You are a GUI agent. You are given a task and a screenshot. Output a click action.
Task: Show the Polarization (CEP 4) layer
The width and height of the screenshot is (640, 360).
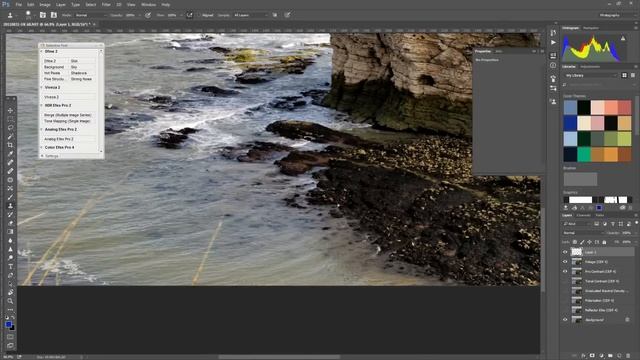(x=565, y=300)
